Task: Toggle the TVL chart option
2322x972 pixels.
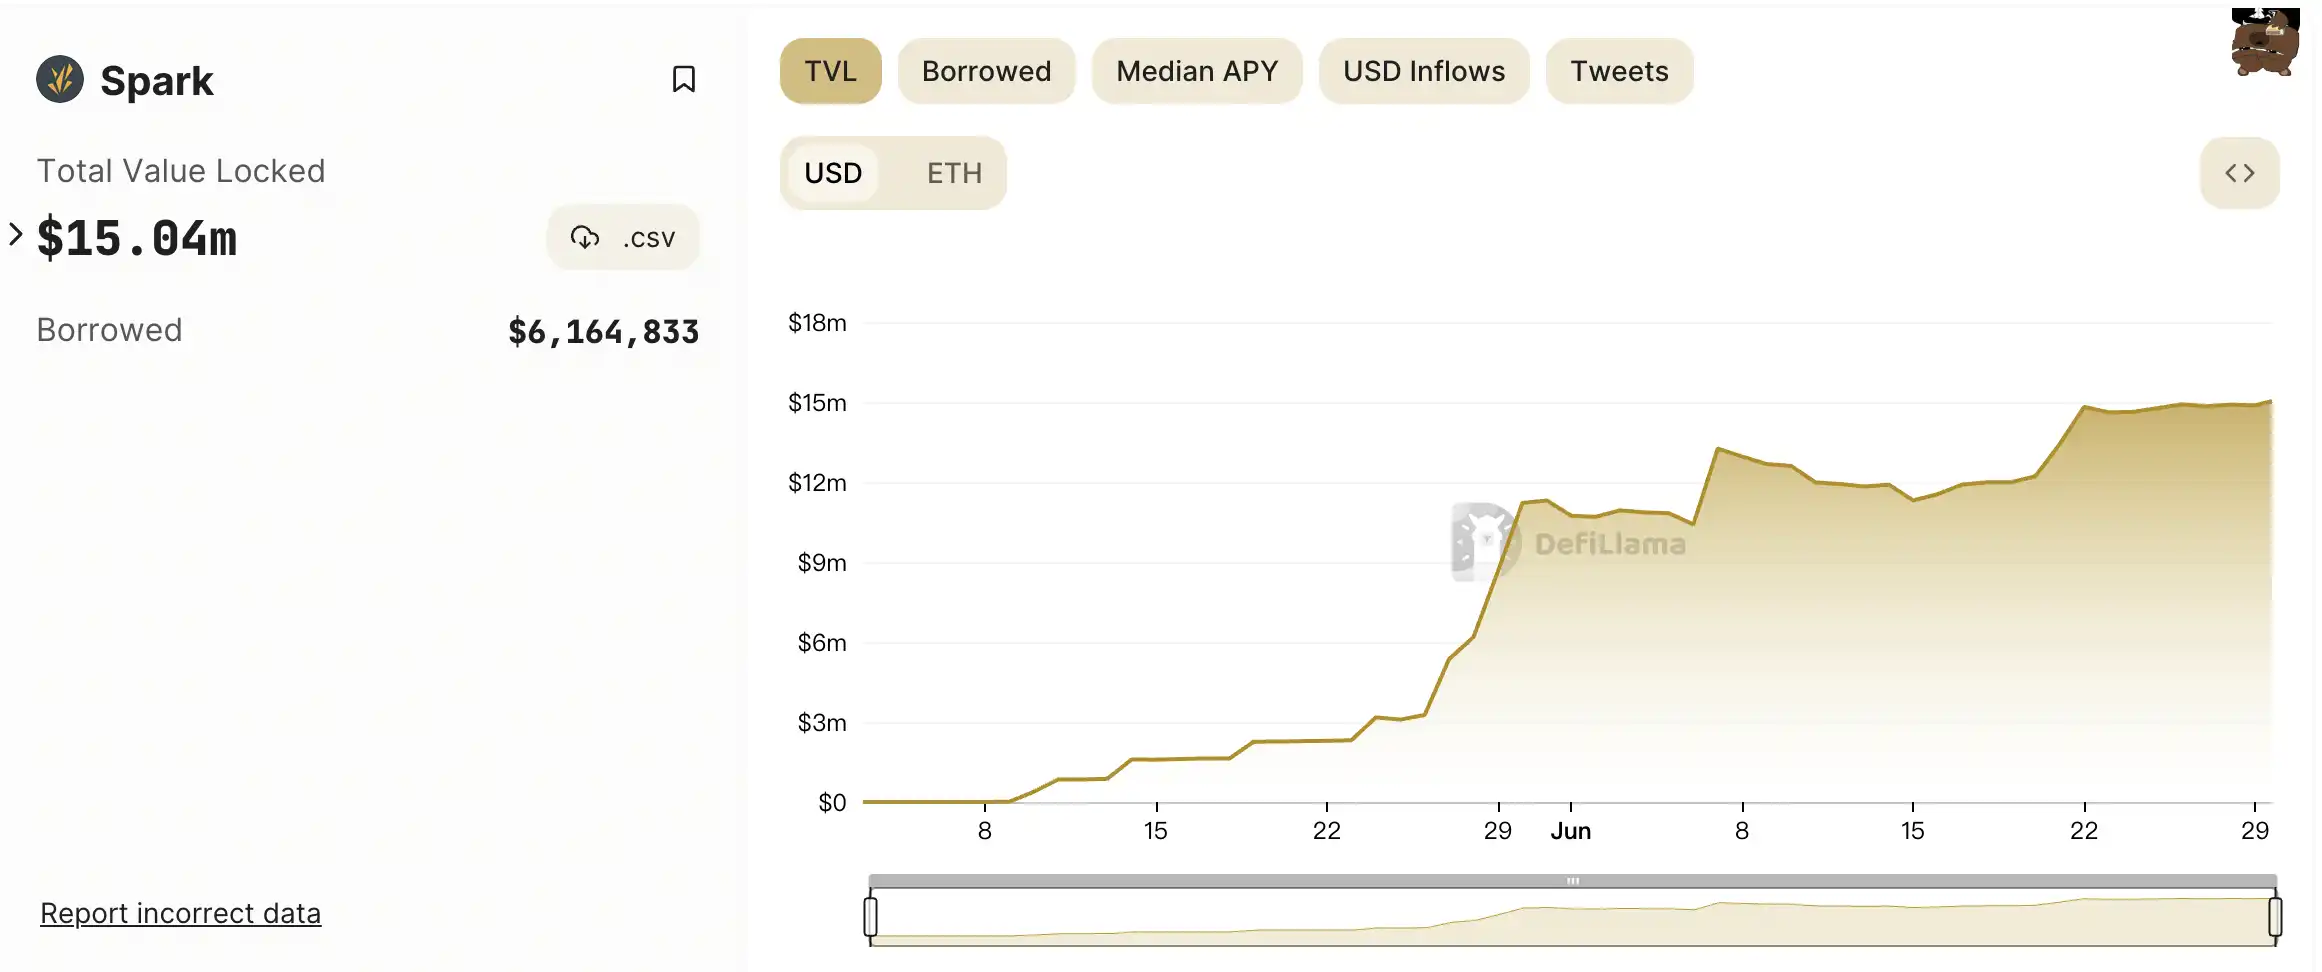Action: (x=830, y=71)
